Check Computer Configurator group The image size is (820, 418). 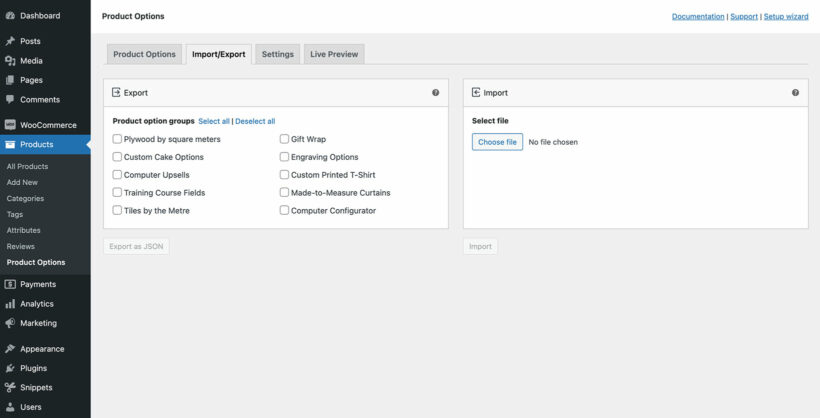tap(284, 210)
